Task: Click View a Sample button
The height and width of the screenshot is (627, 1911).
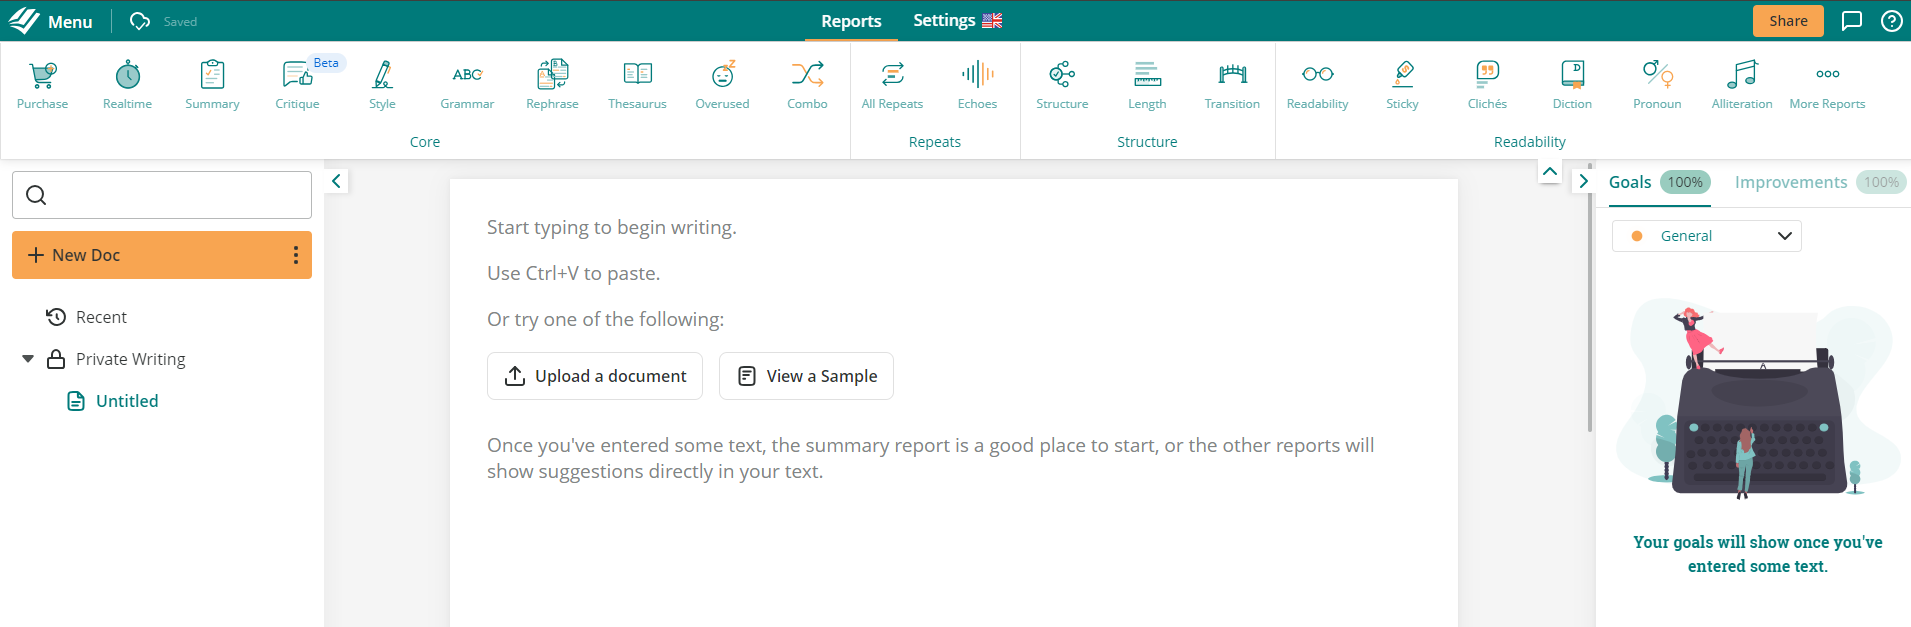Action: (x=806, y=376)
